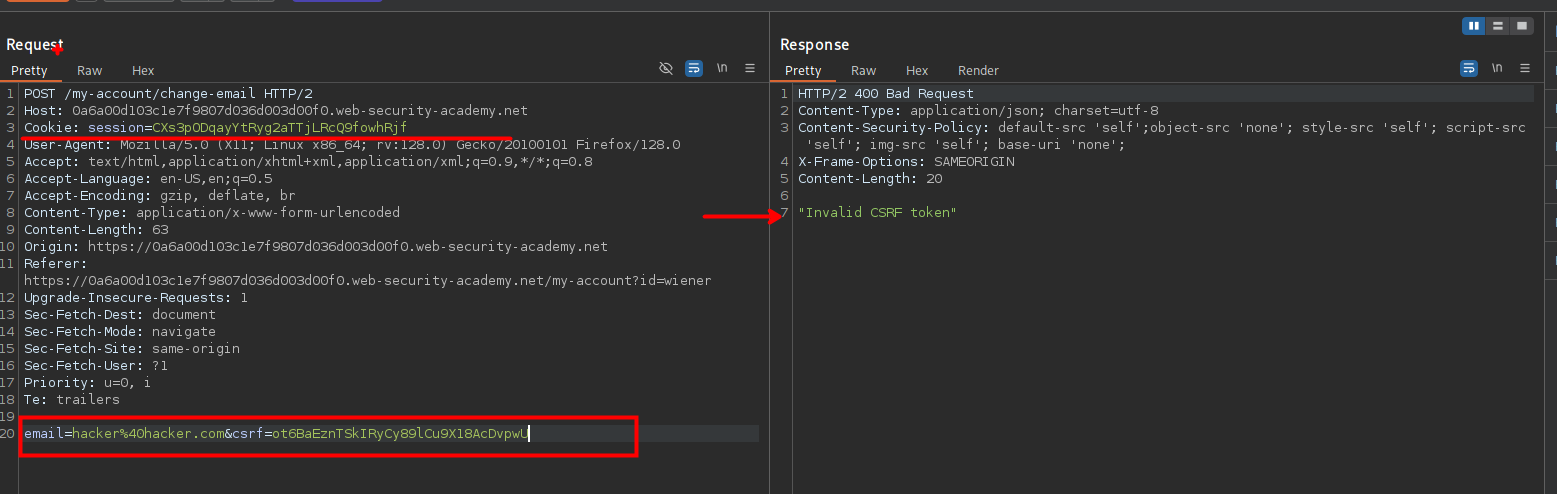The height and width of the screenshot is (494, 1557).
Task: Toggle word wrap icon in Response panel
Action: coord(1469,69)
